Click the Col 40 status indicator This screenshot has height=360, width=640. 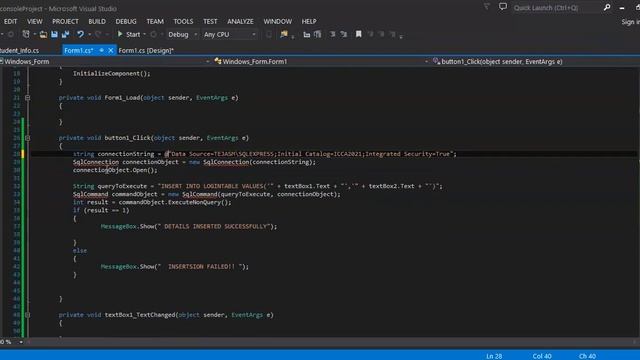542,356
